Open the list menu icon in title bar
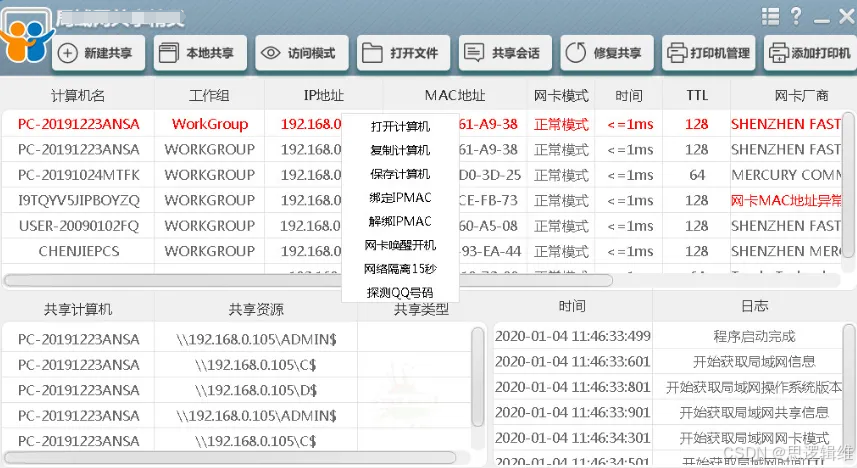The image size is (857, 468). pos(770,17)
